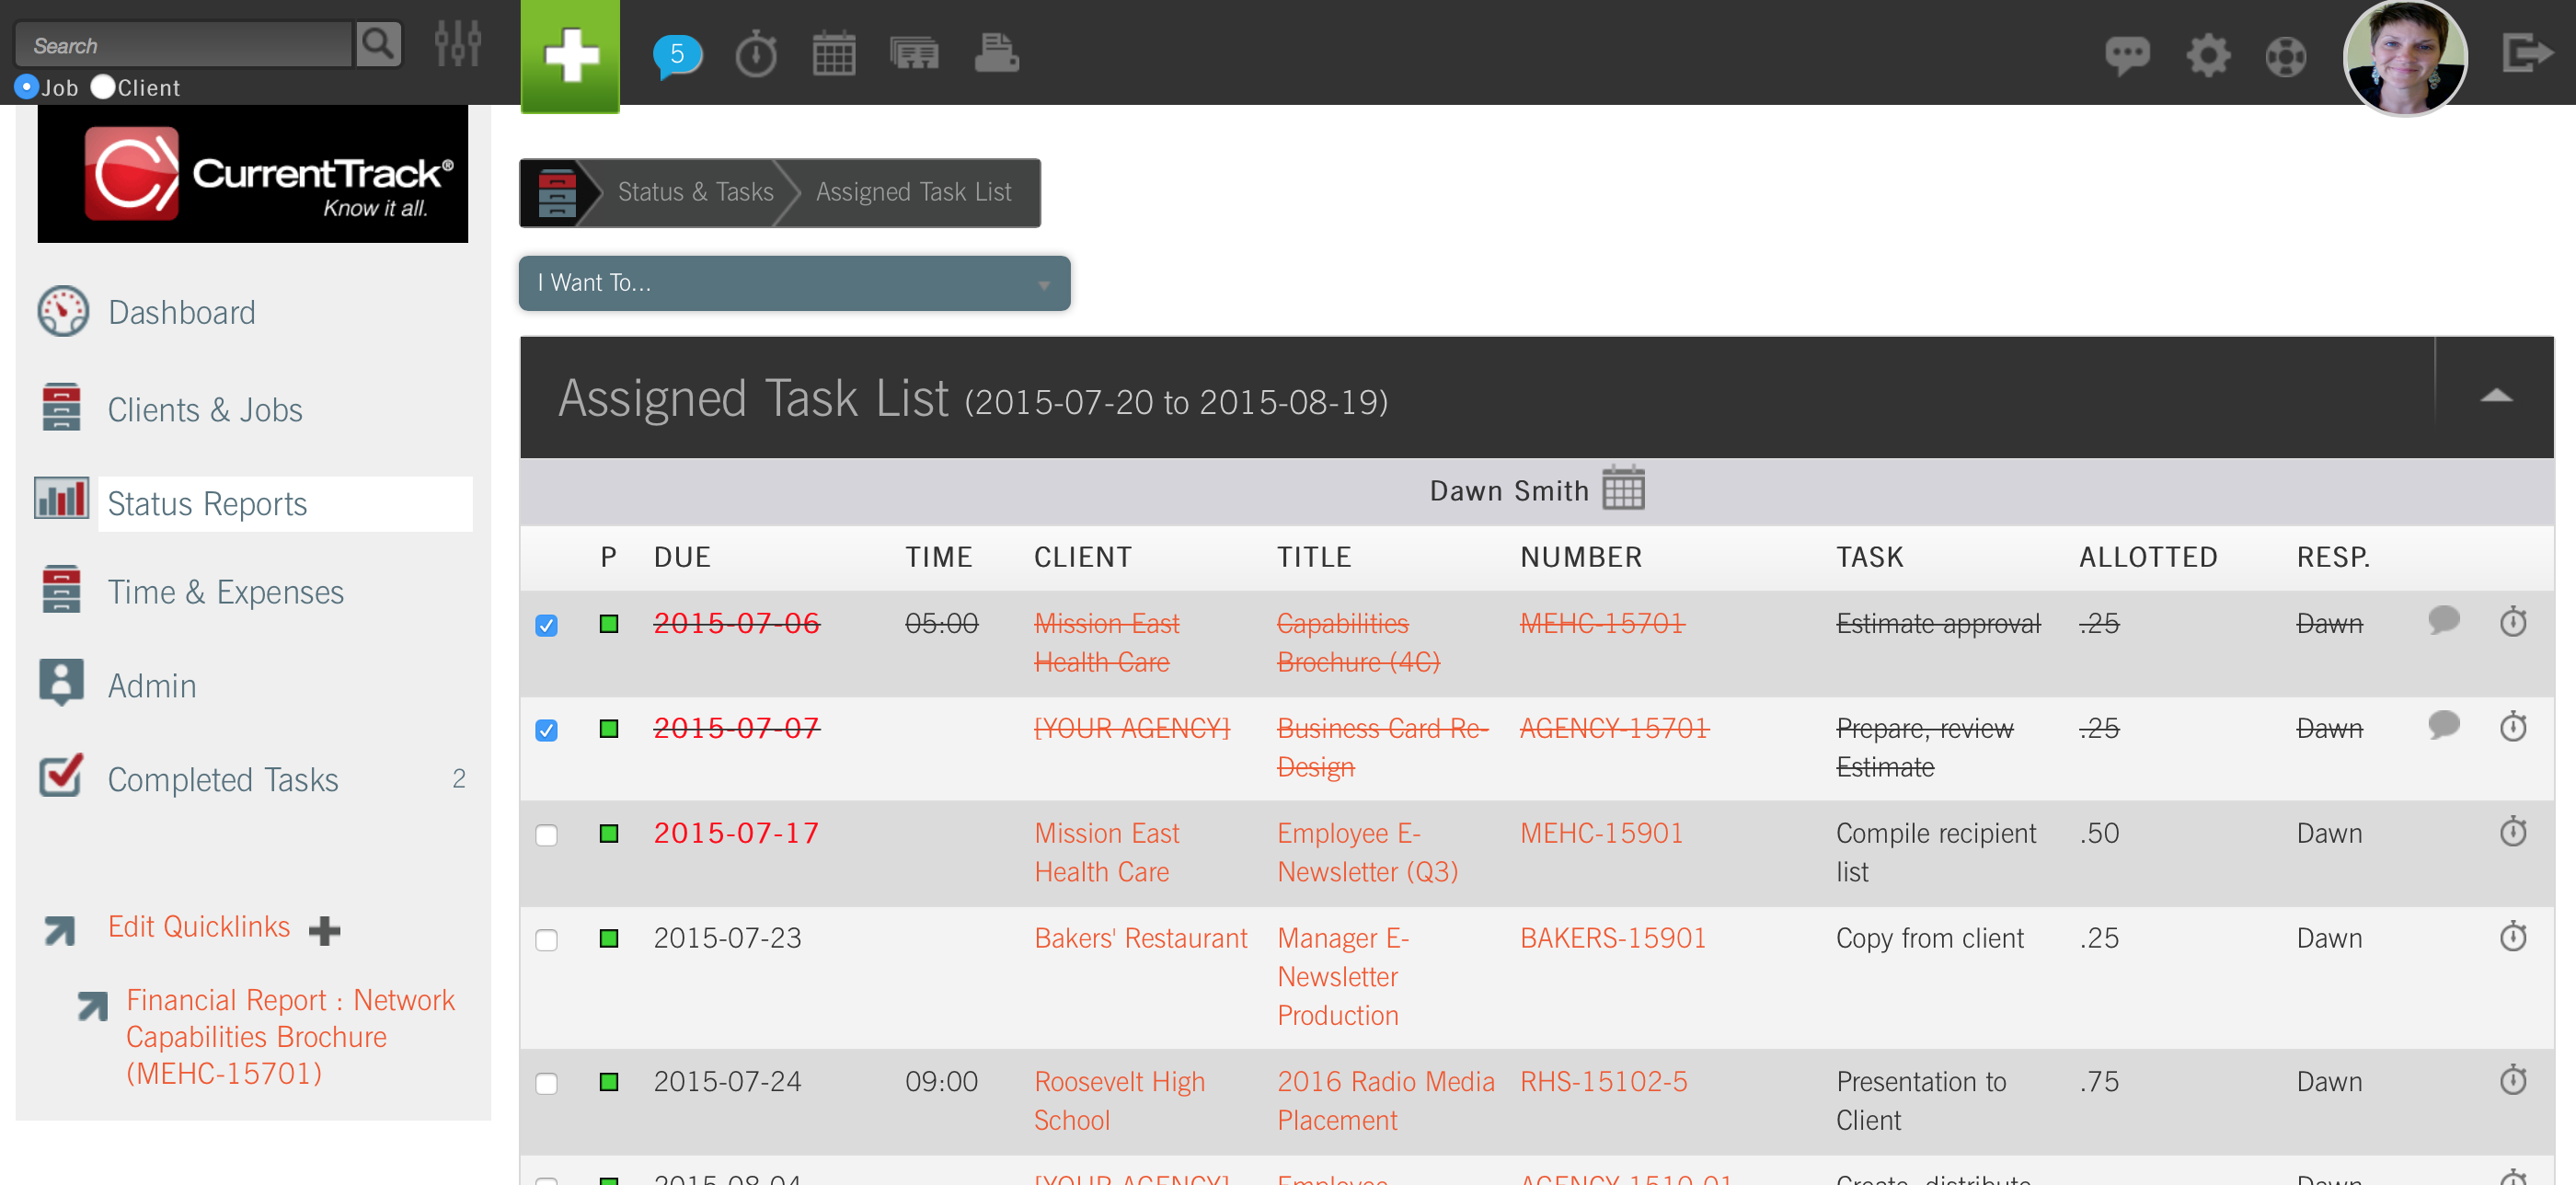Image resolution: width=2576 pixels, height=1185 pixels.
Task: Open Employee E-Newsletter (Q3) title link
Action: pyautogui.click(x=1368, y=852)
